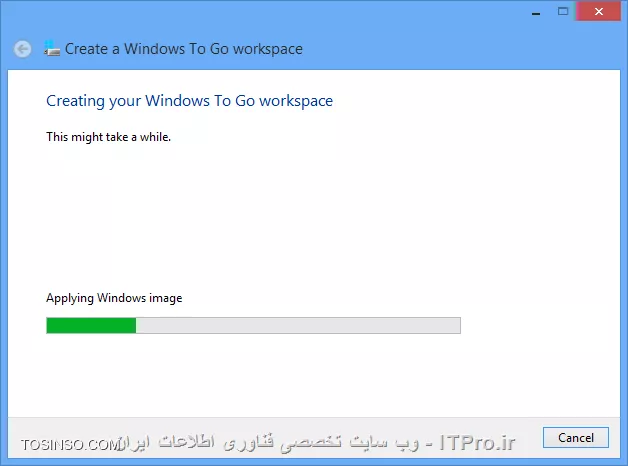
Task: Click the TOSINSO.COM watermark text
Action: coord(71,445)
